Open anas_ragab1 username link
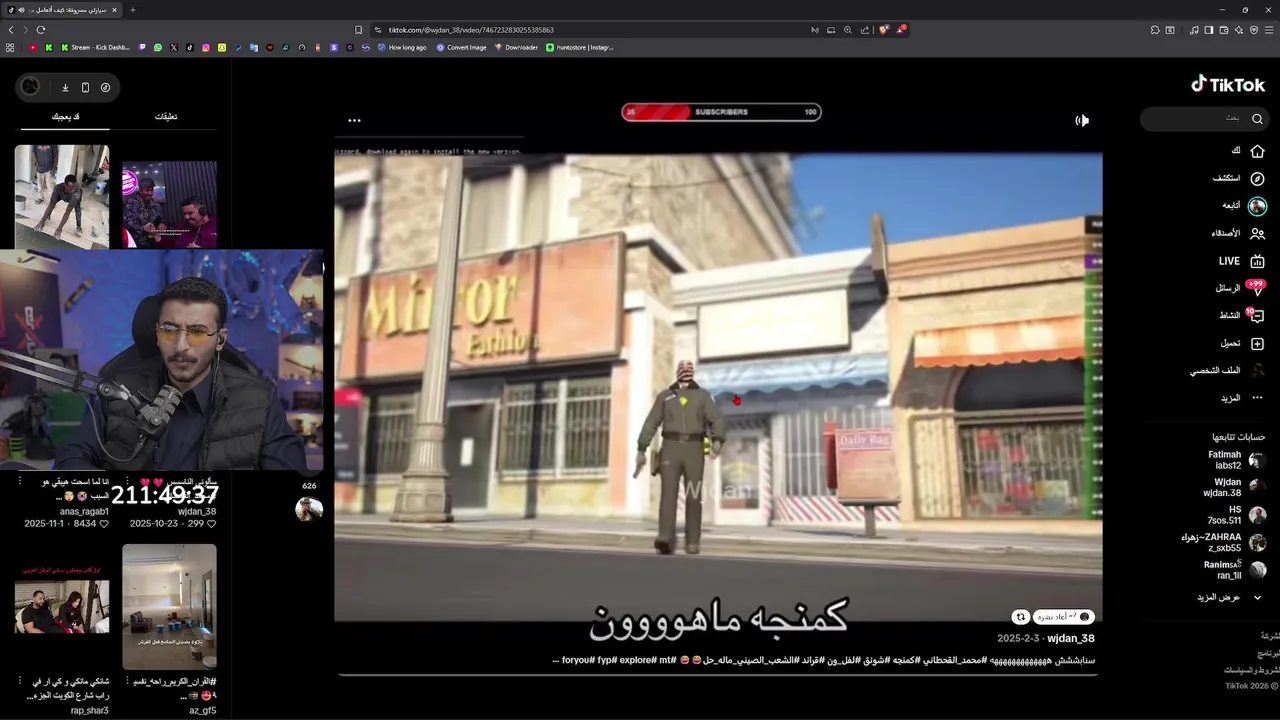This screenshot has height=720, width=1280. click(84, 511)
